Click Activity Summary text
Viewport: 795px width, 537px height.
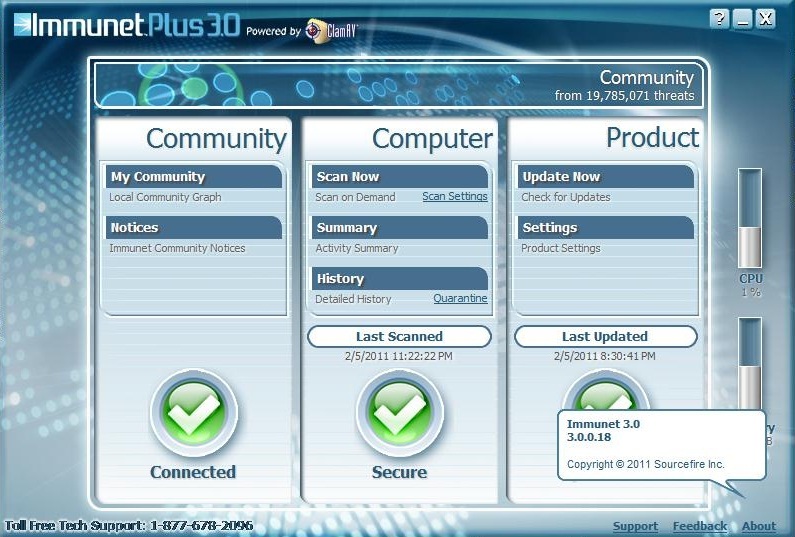(x=356, y=248)
